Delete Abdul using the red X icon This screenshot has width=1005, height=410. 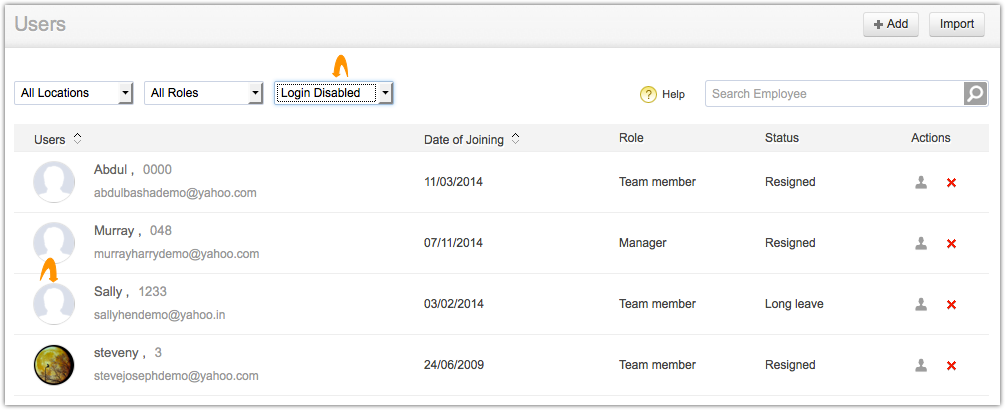coord(951,183)
